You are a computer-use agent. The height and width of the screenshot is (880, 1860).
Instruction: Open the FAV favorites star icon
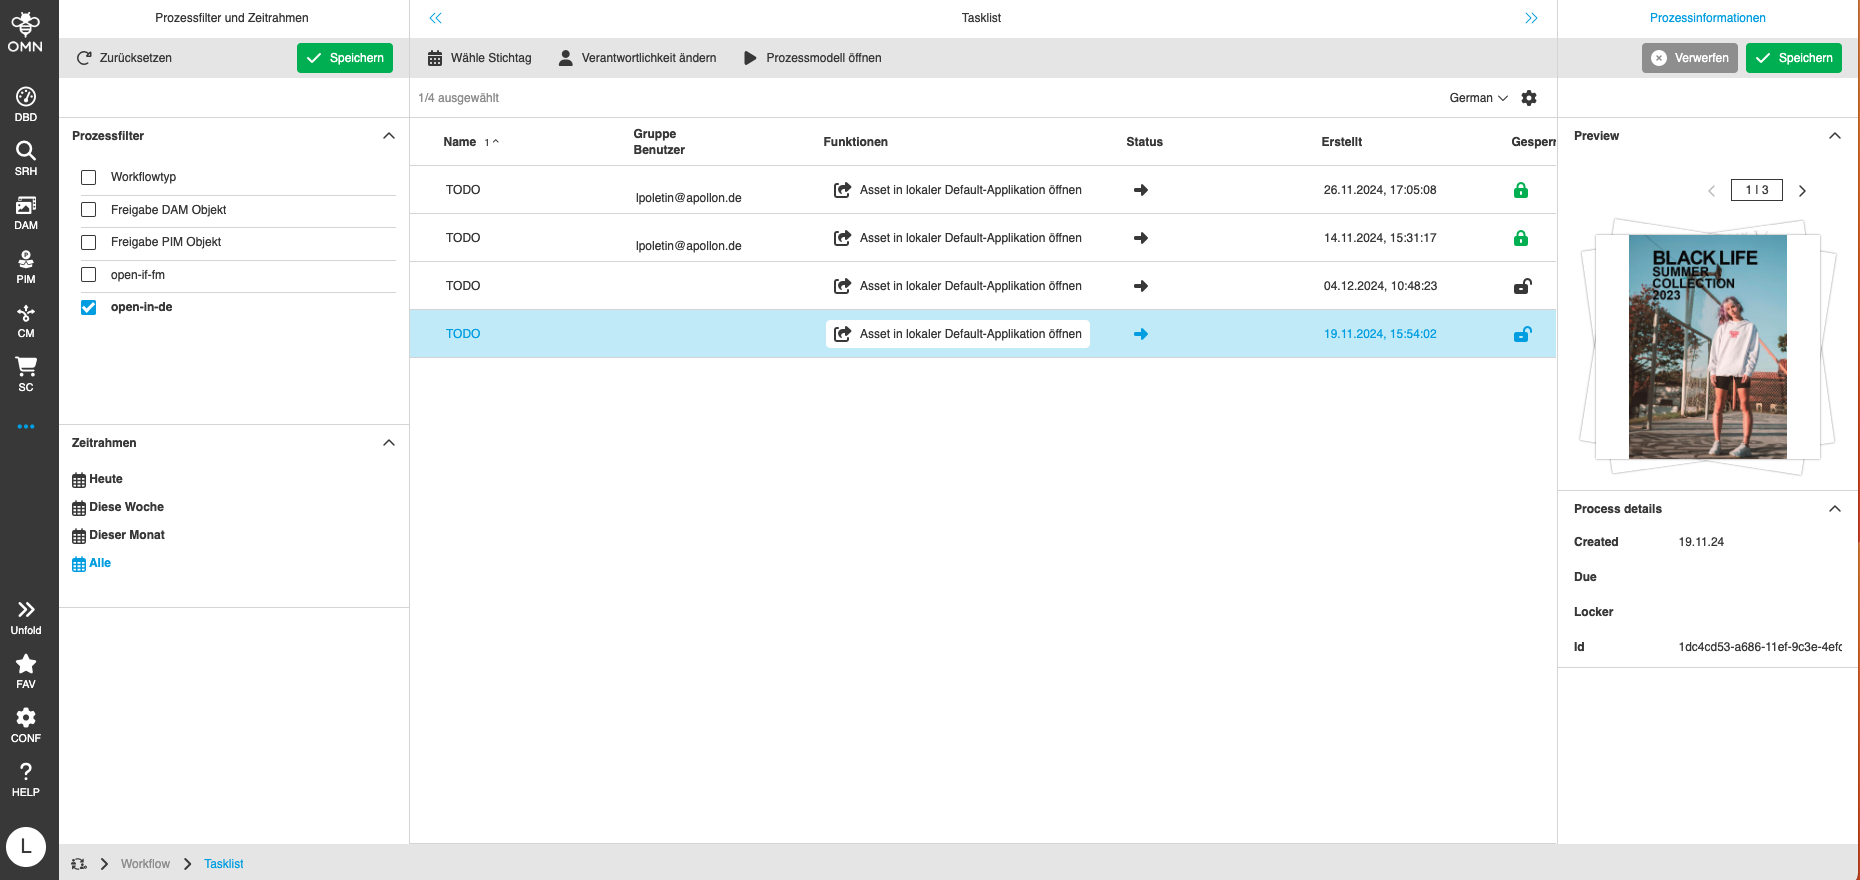click(26, 671)
